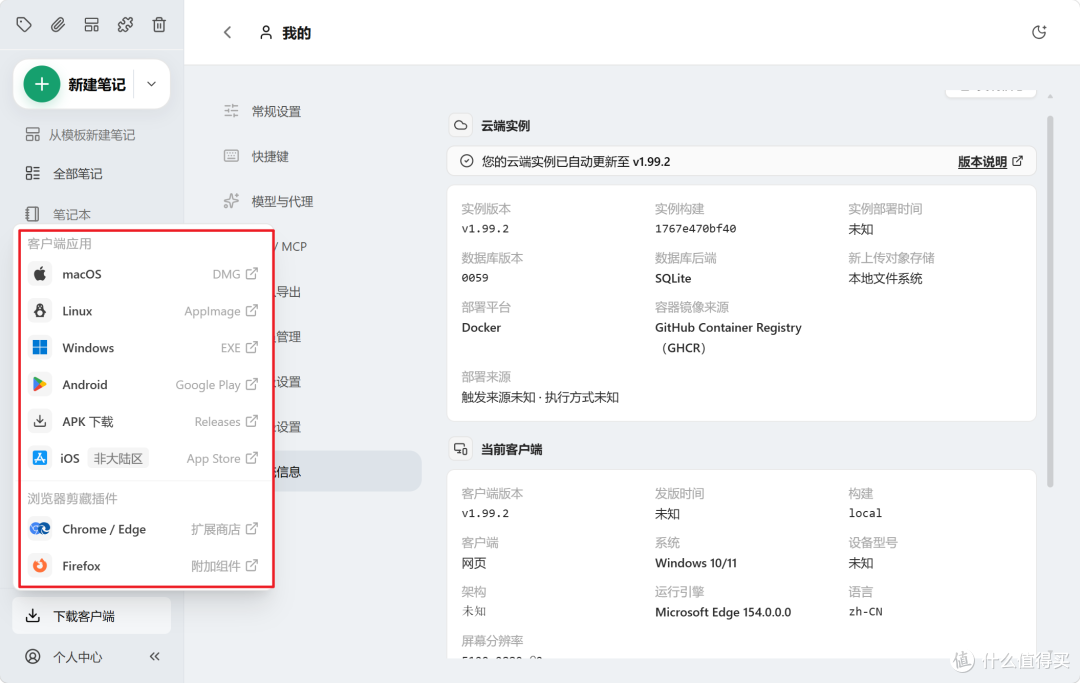Select 数据库后端 value SQLite
Image resolution: width=1080 pixels, height=683 pixels.
pos(673,278)
